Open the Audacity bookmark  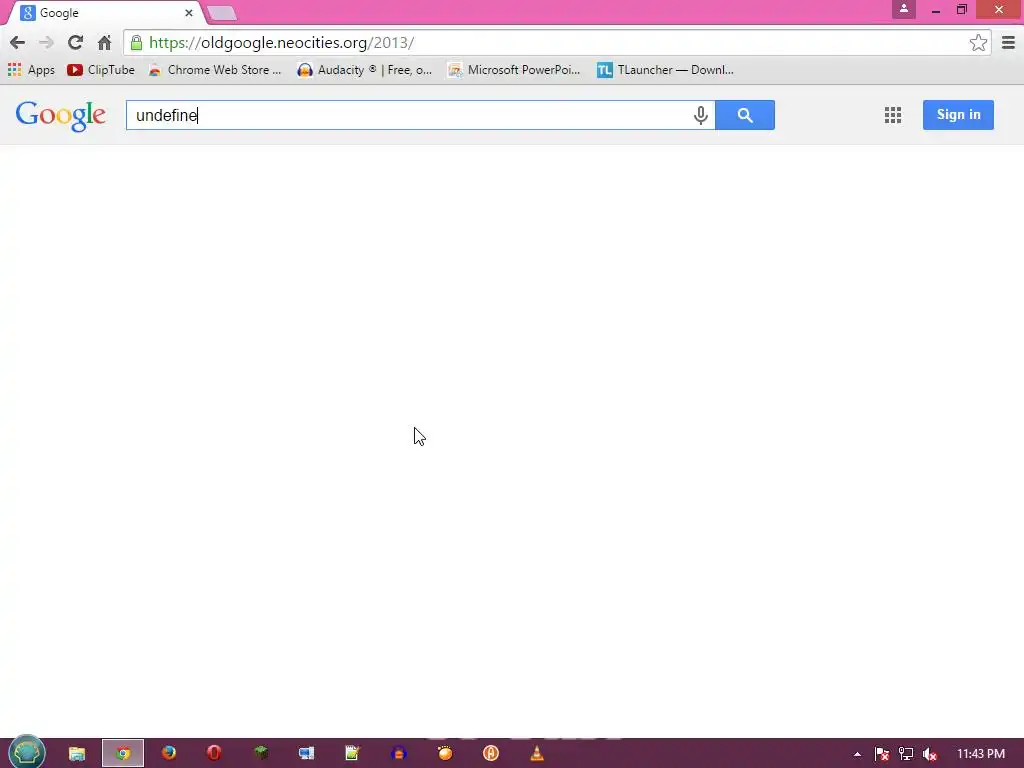click(364, 70)
